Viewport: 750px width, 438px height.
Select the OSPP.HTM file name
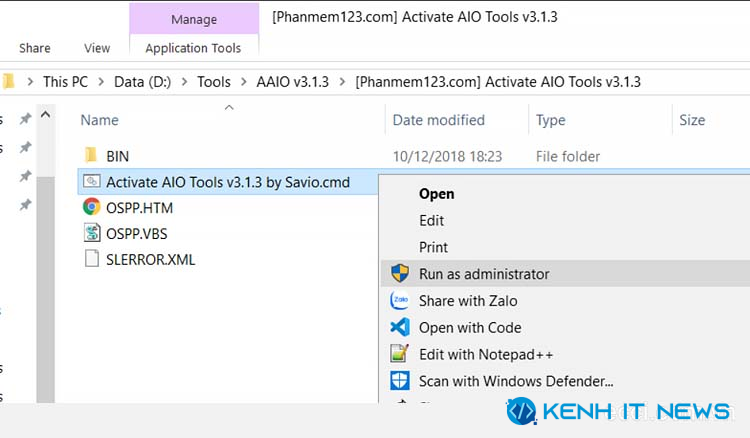(x=139, y=208)
